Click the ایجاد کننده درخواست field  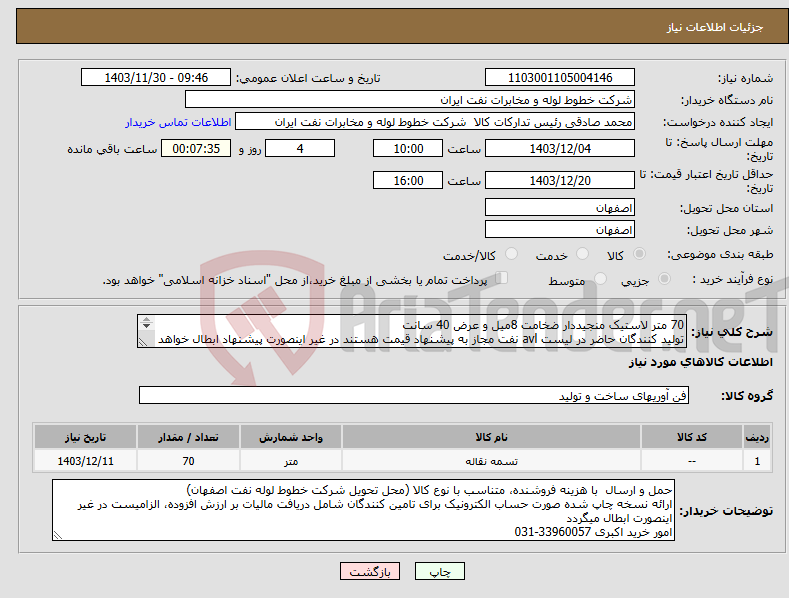tap(435, 122)
